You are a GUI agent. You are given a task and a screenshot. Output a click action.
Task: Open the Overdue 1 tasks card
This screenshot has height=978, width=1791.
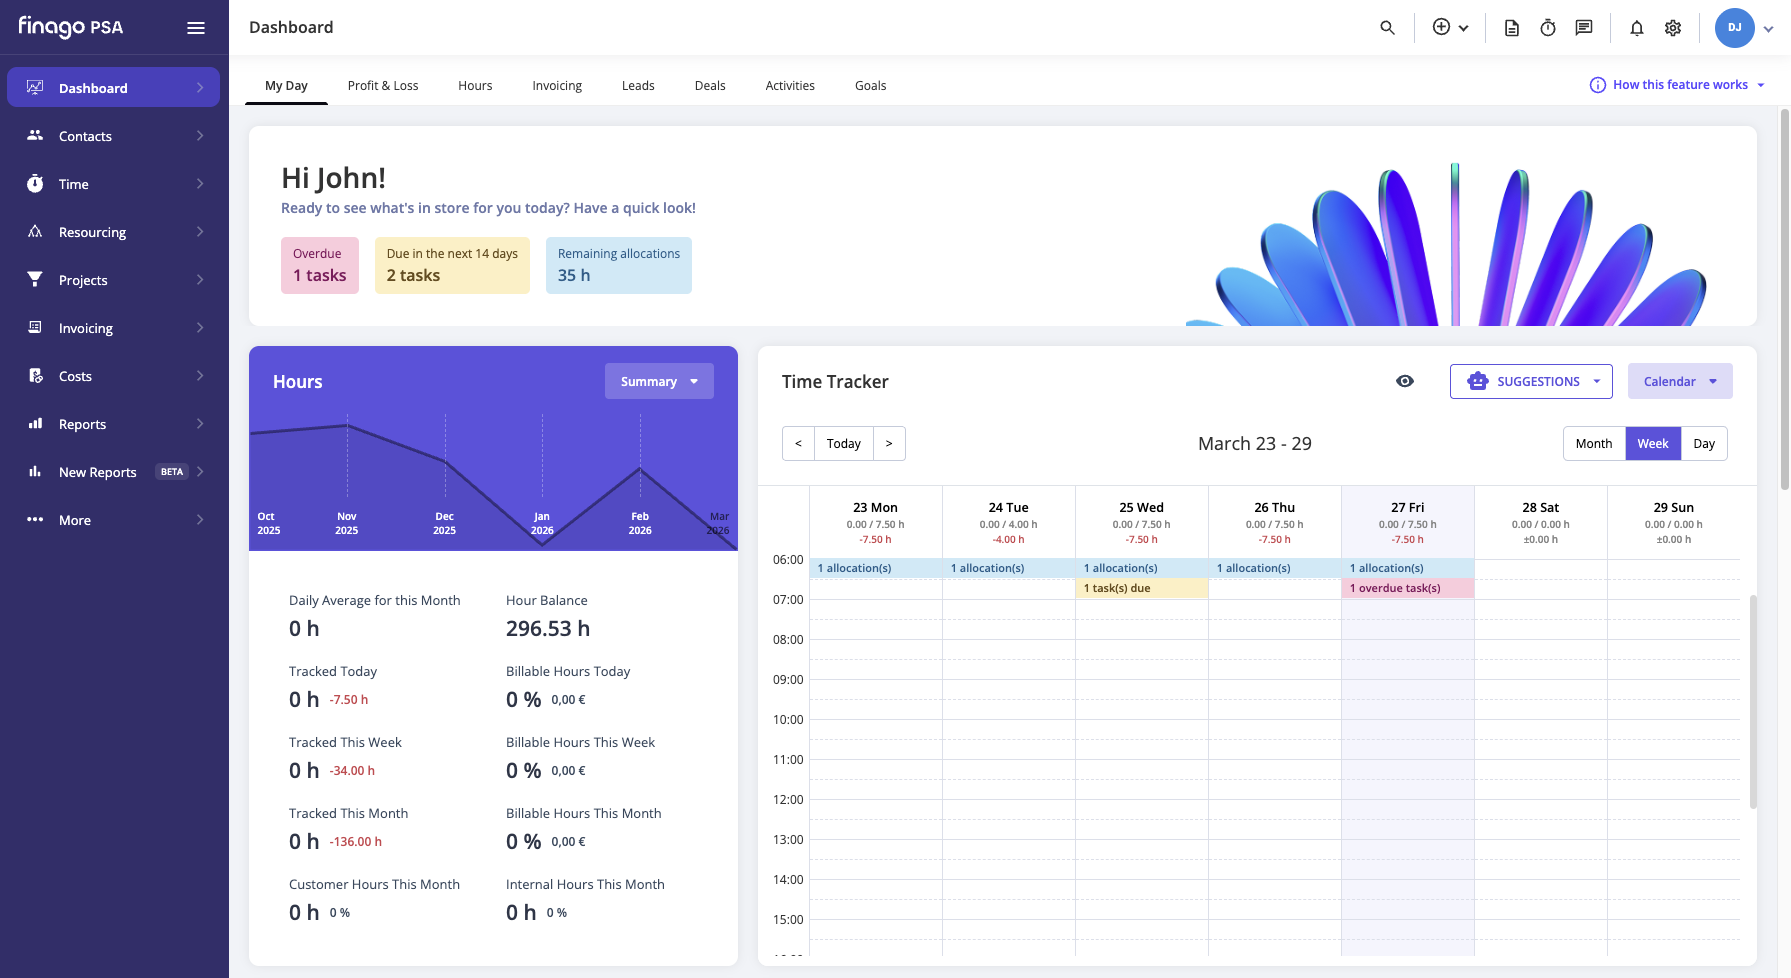coord(320,265)
